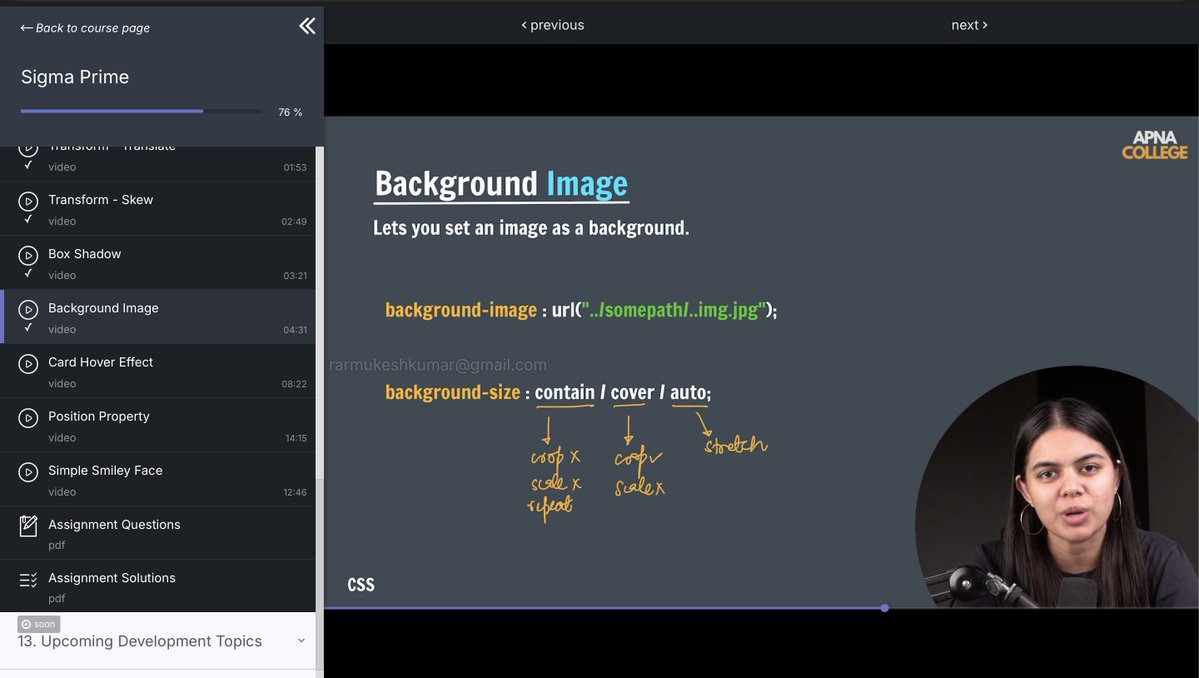
Task: Click the clock icon on the soon badge
Action: coord(27,623)
